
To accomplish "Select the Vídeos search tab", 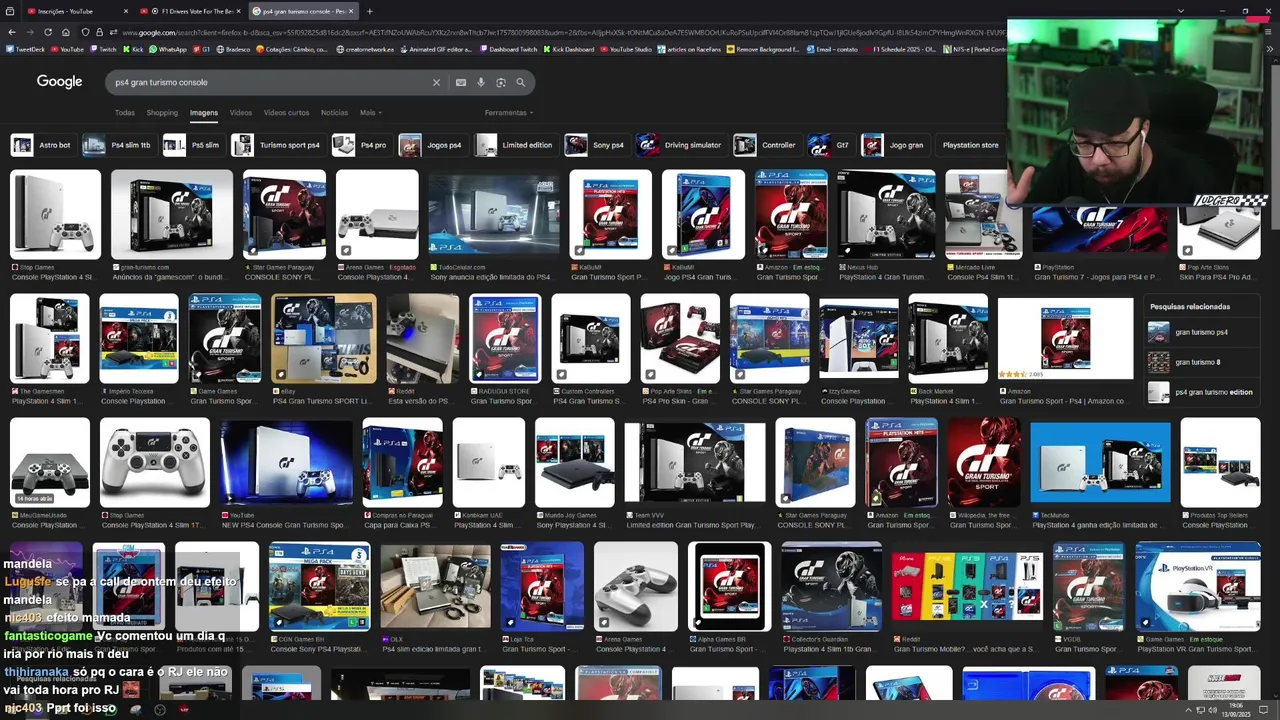I will click(241, 113).
